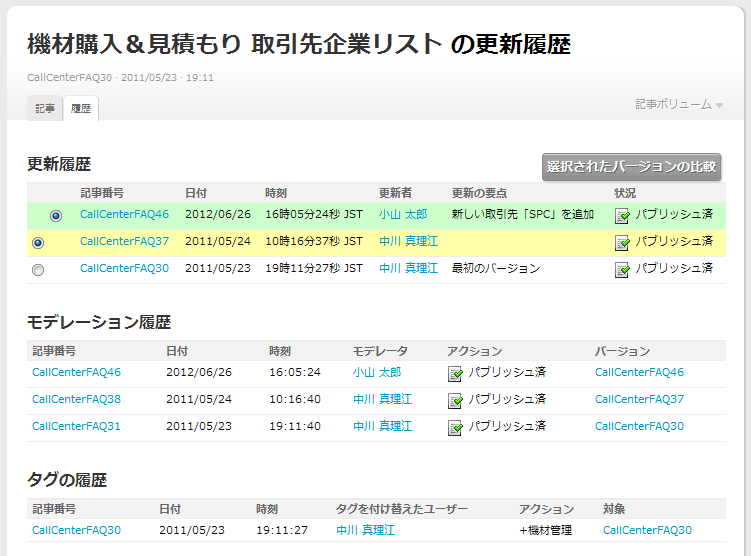Open CallCenterFAQ46 link in update history
Screen dimensions: 751x556
click(124, 214)
